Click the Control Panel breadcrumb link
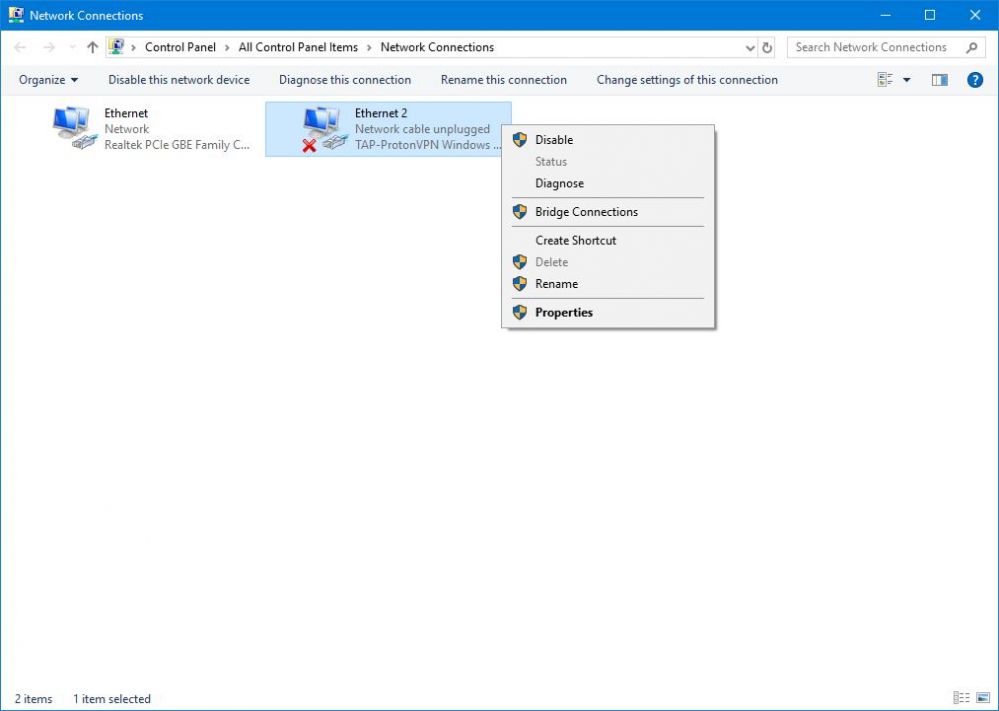The image size is (999, 711). [x=180, y=47]
